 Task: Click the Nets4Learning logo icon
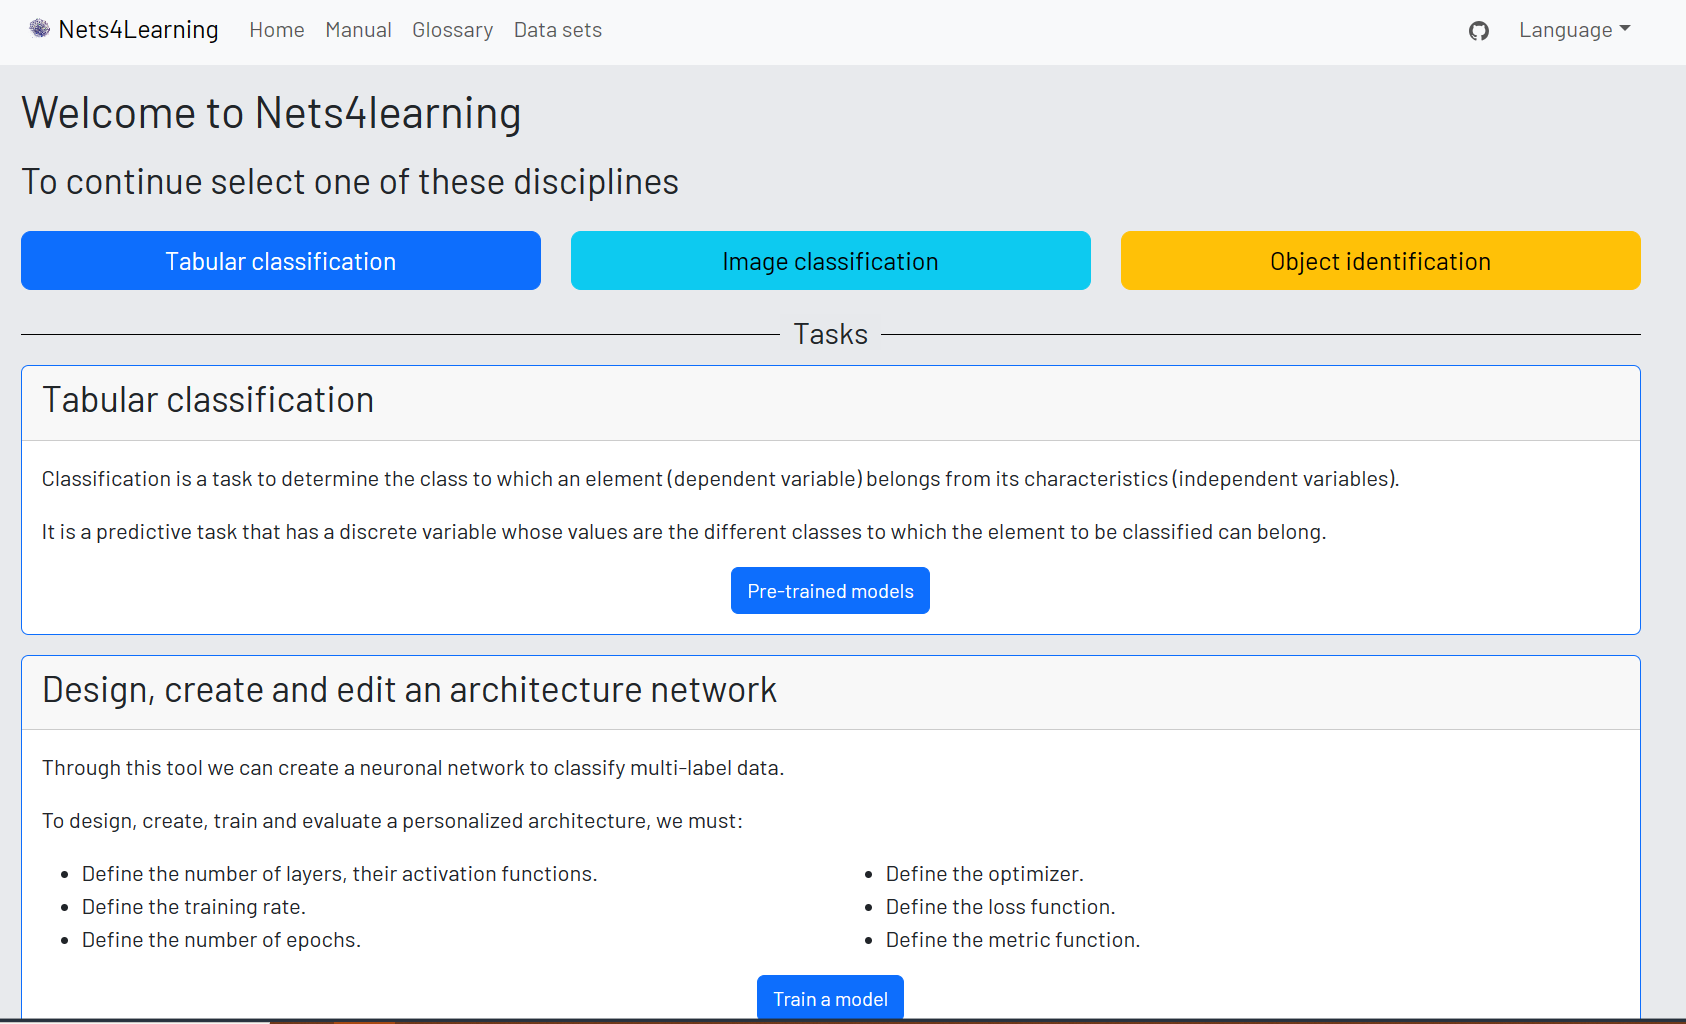39,29
